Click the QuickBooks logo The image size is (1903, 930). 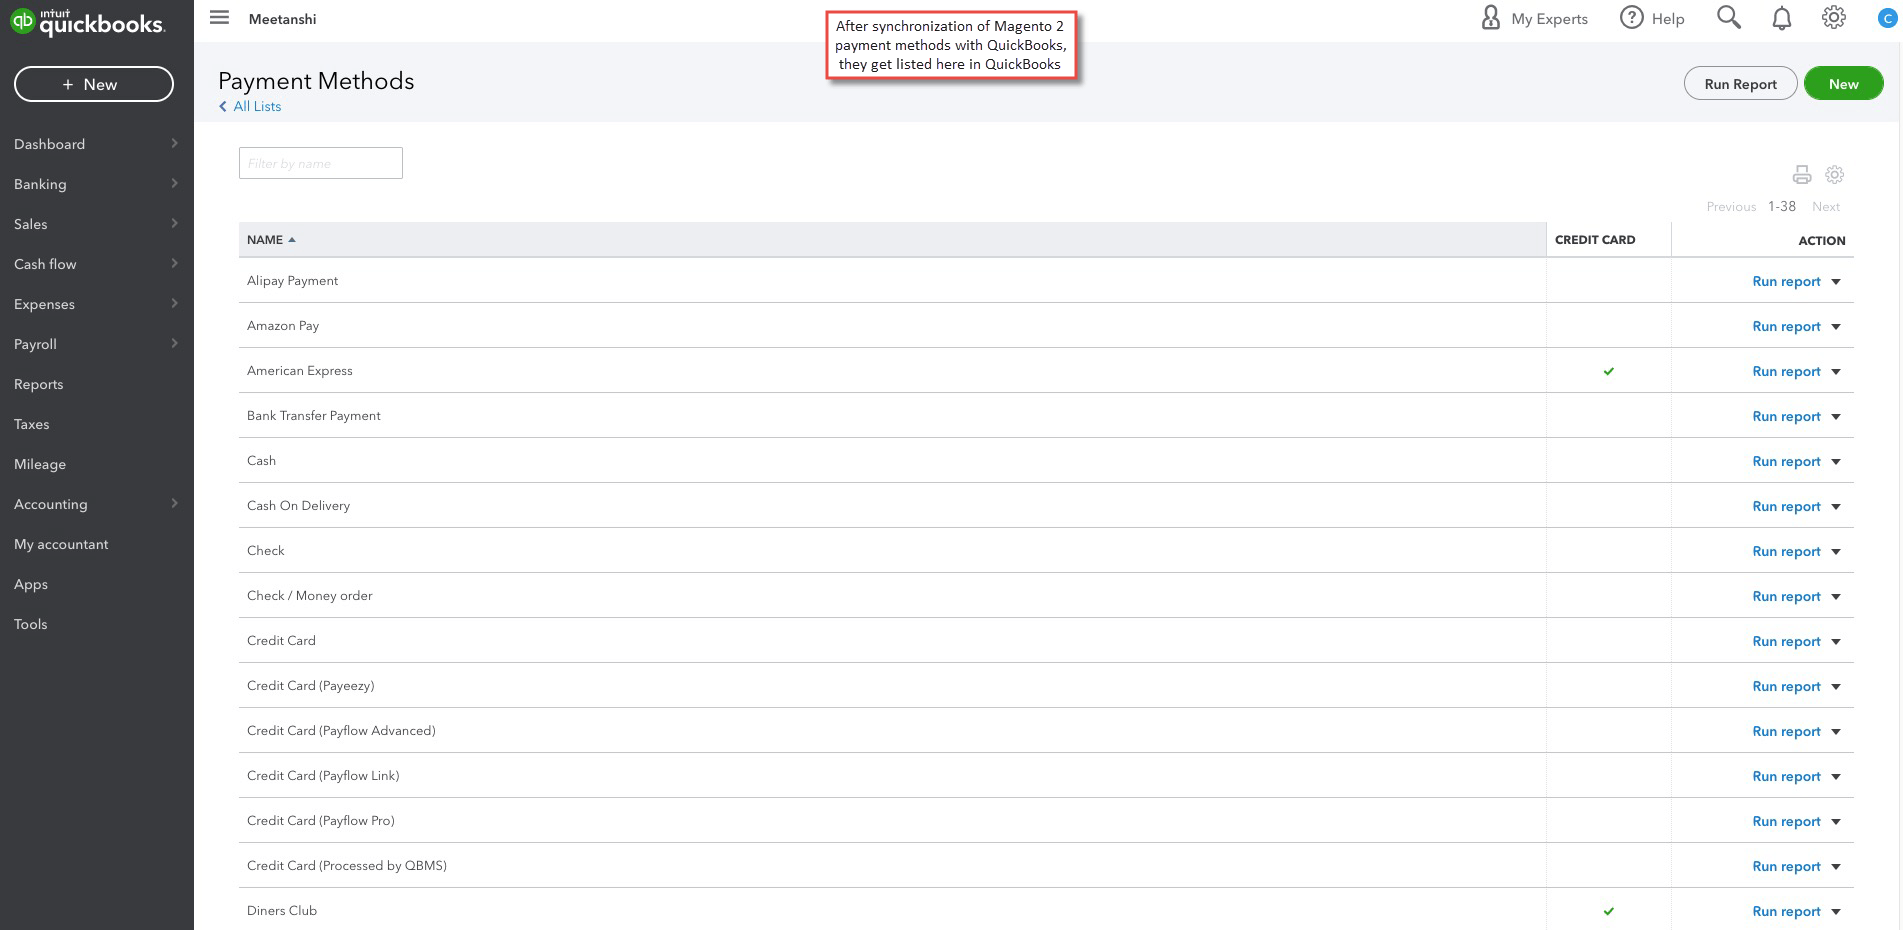point(88,21)
